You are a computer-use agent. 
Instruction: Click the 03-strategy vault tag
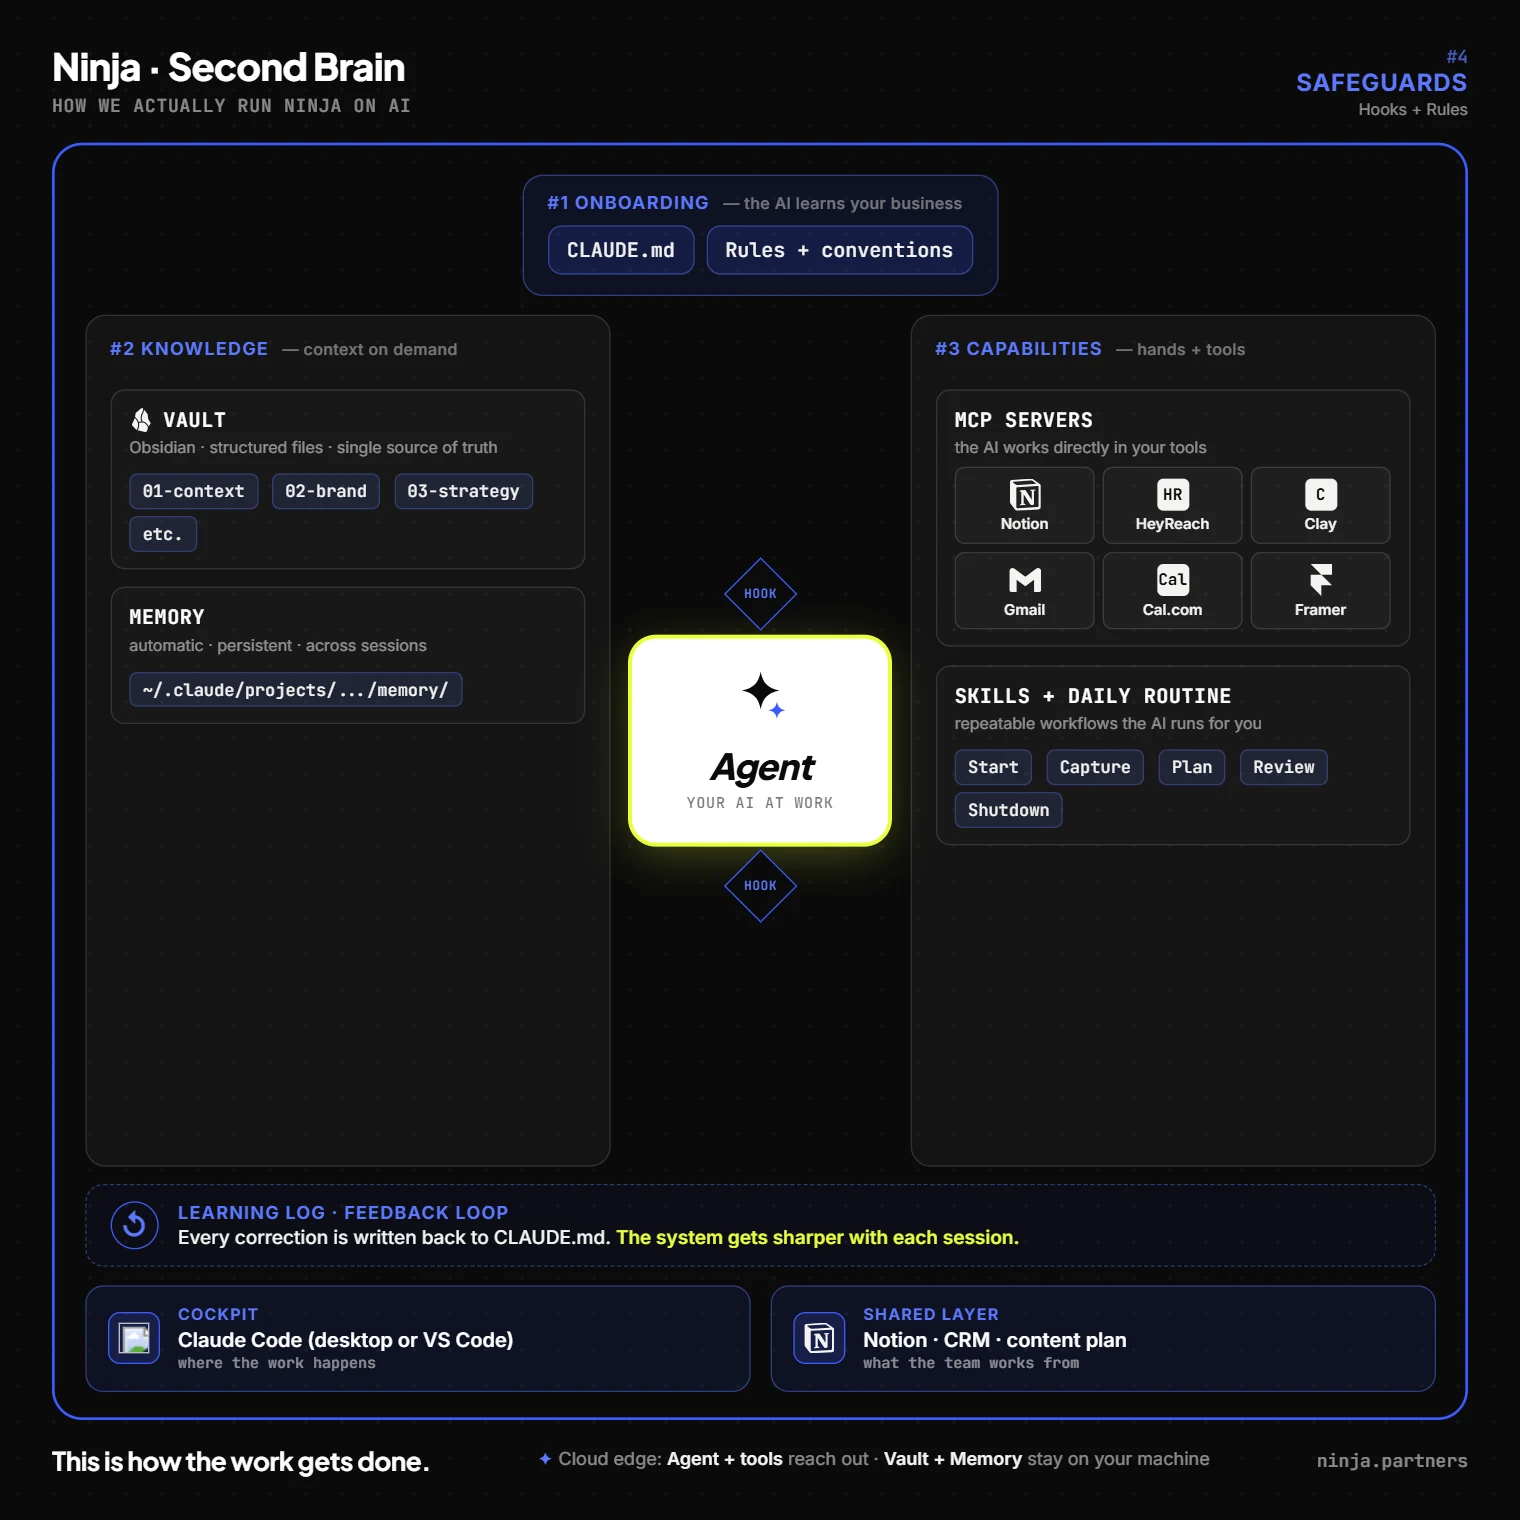(463, 491)
